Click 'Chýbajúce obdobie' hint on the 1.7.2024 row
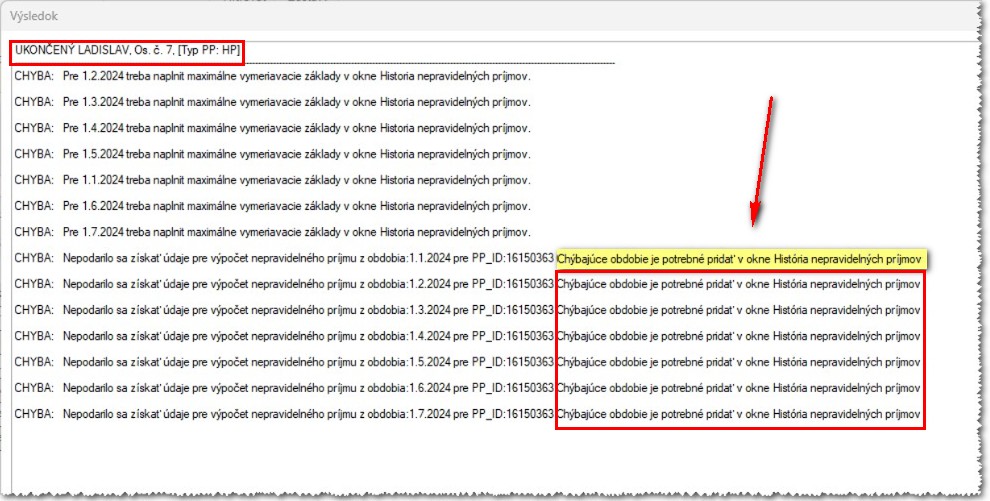 (x=738, y=414)
